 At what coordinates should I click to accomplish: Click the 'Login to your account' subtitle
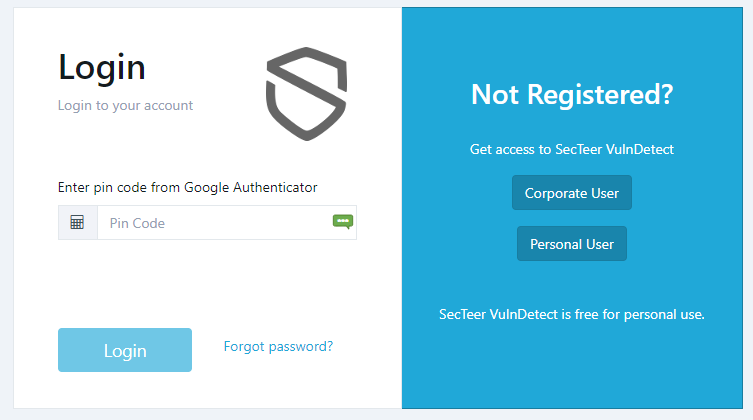(125, 106)
